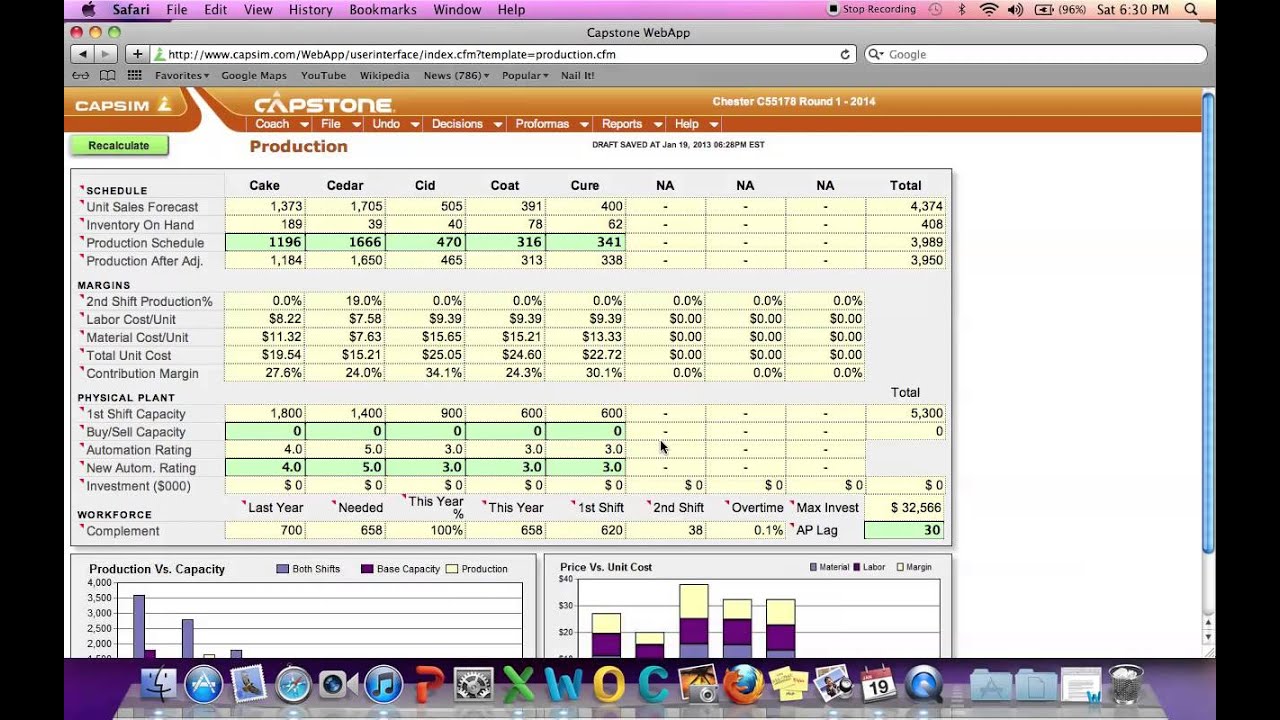Edit Cid Buy/Sell Capacity field
The image size is (1280, 720).
point(425,431)
